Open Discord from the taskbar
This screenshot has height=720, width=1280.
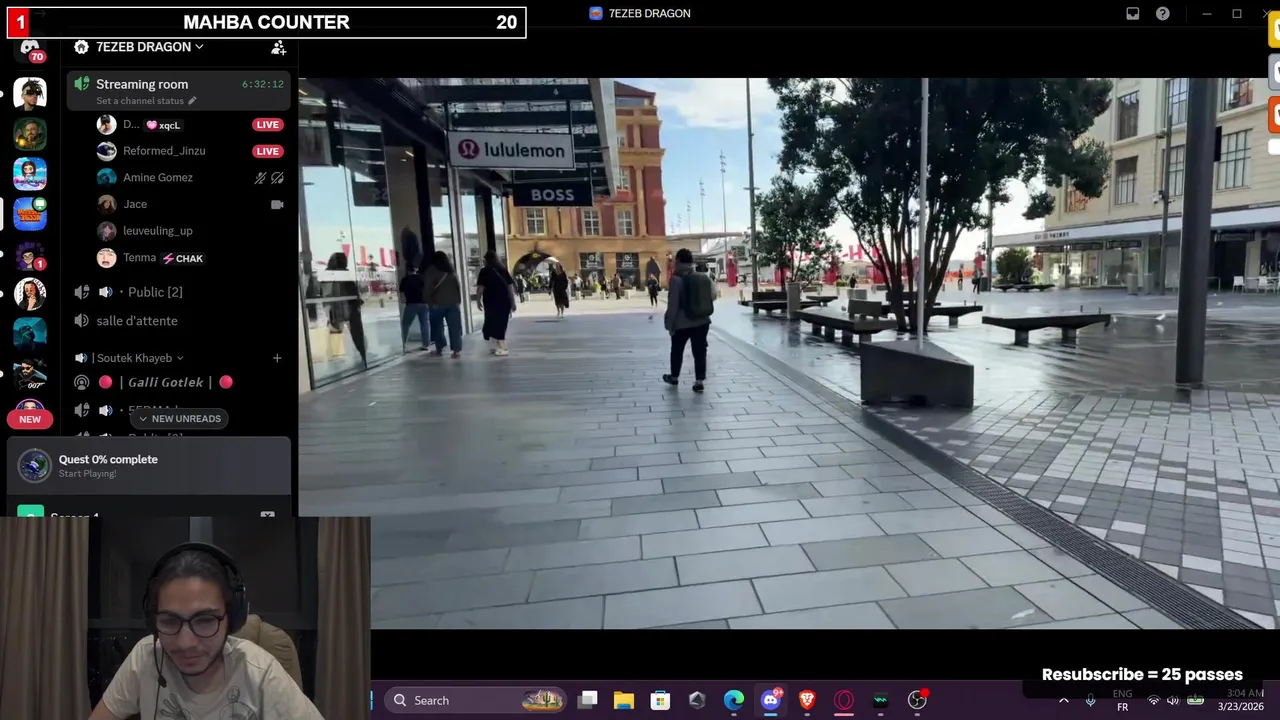(x=770, y=700)
